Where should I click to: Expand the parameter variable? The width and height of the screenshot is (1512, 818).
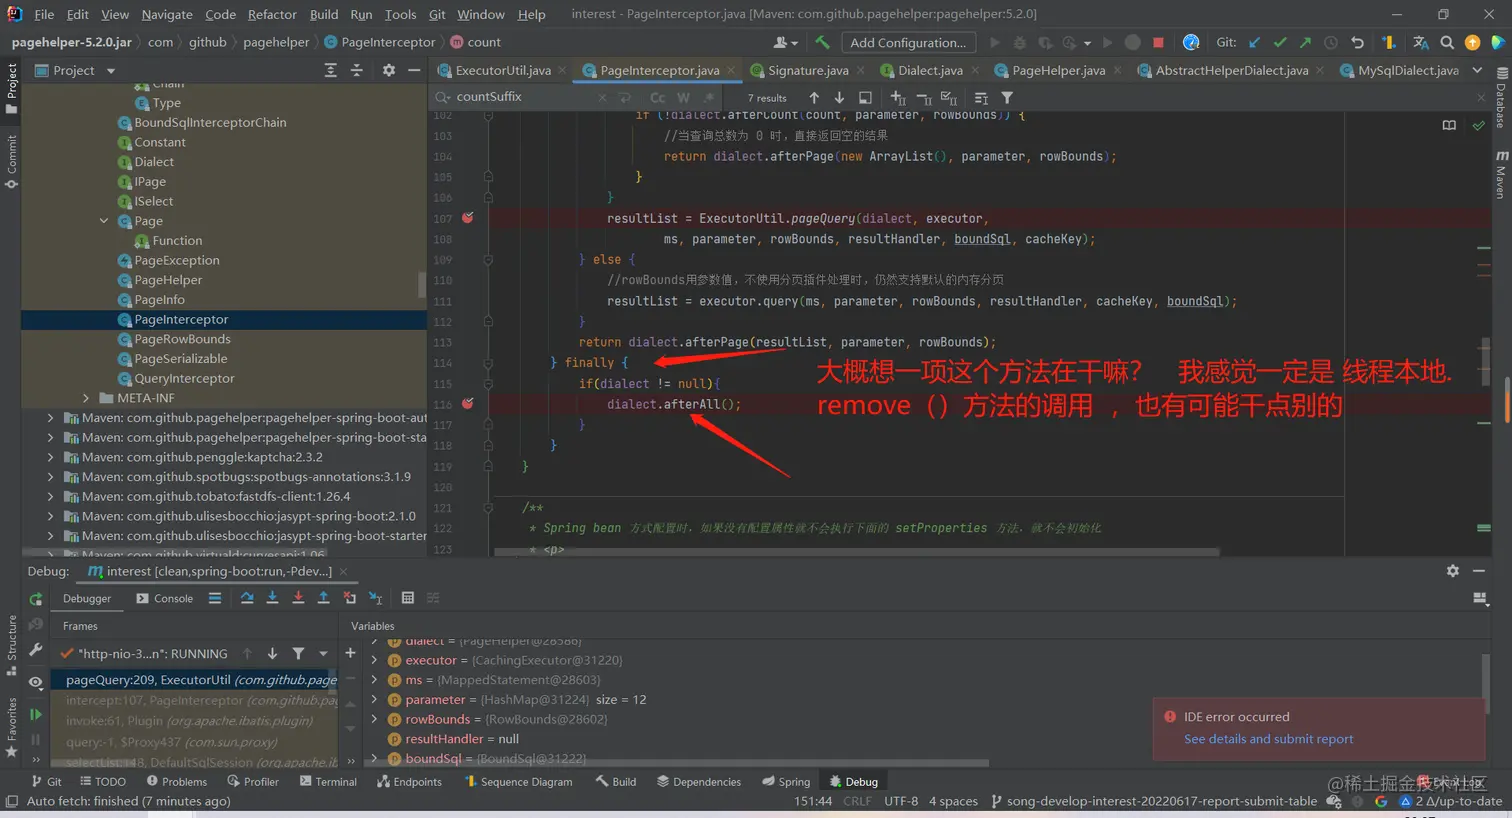click(374, 700)
